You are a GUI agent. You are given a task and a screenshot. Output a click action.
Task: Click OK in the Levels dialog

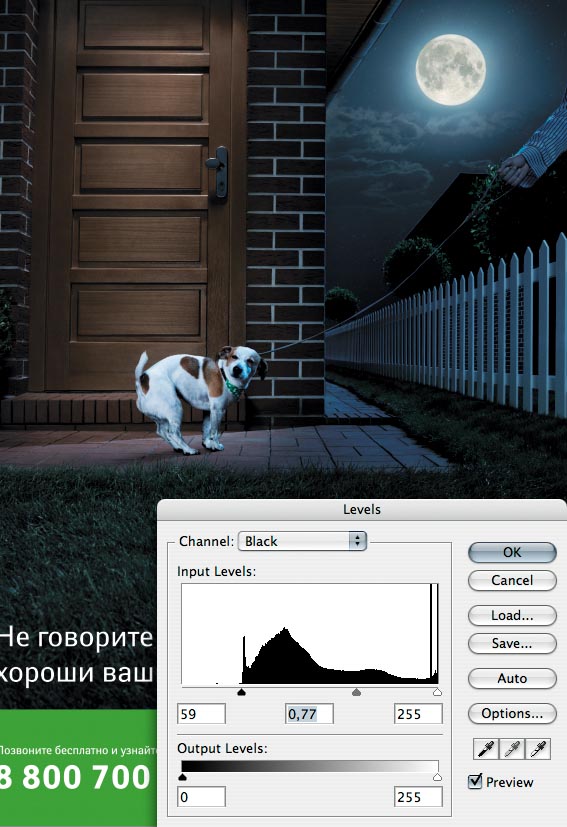512,552
